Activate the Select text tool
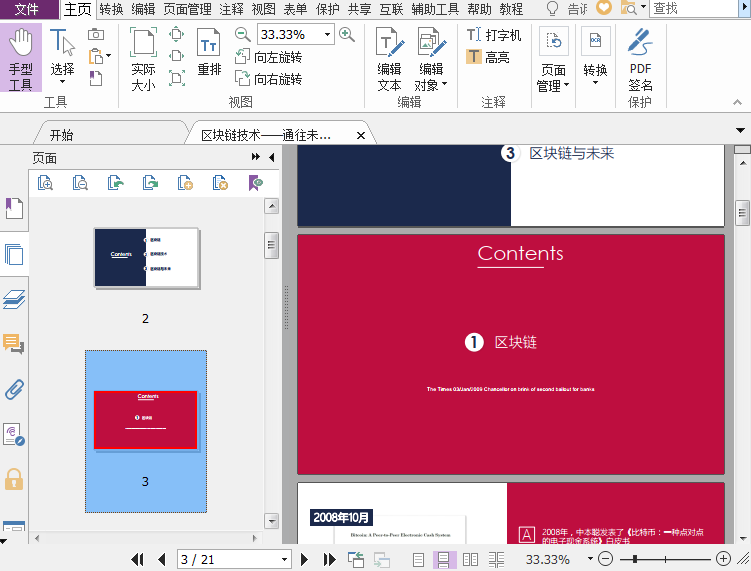 pos(62,57)
